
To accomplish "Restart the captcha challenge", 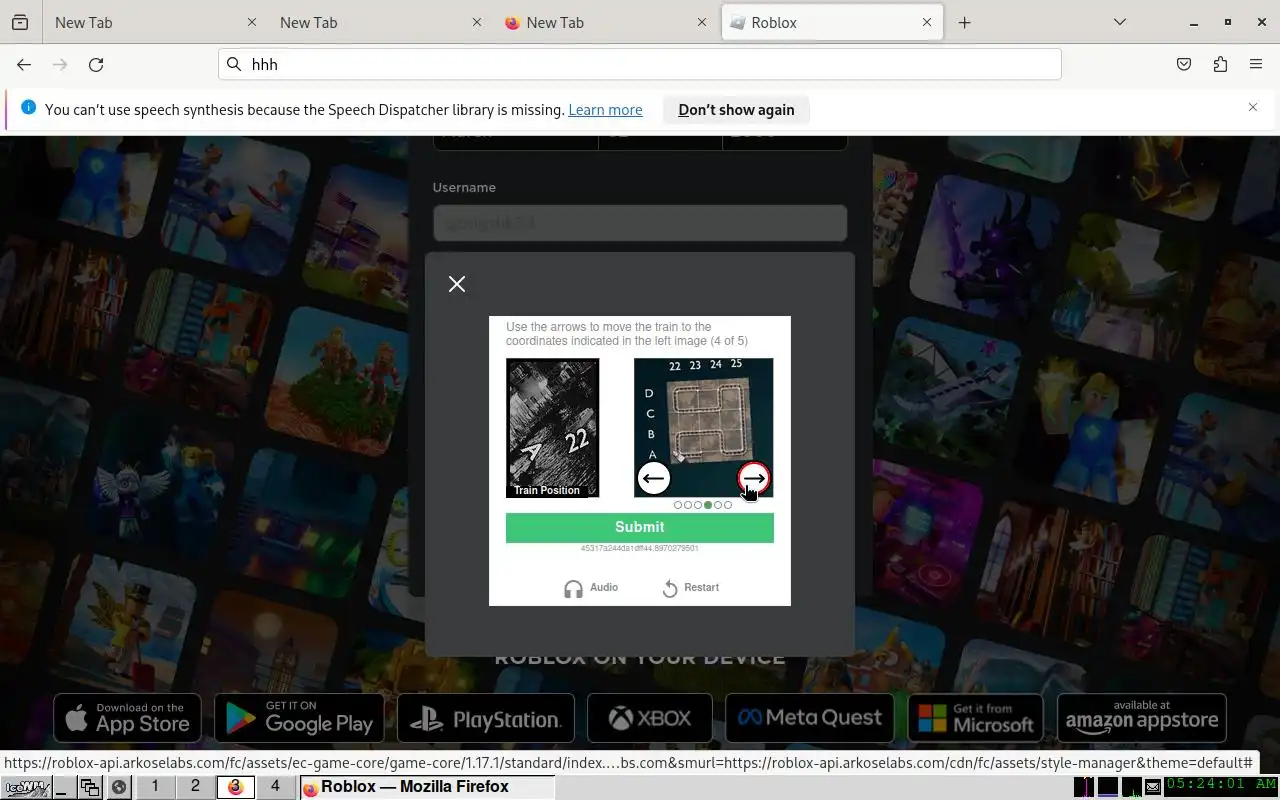I will pyautogui.click(x=691, y=588).
